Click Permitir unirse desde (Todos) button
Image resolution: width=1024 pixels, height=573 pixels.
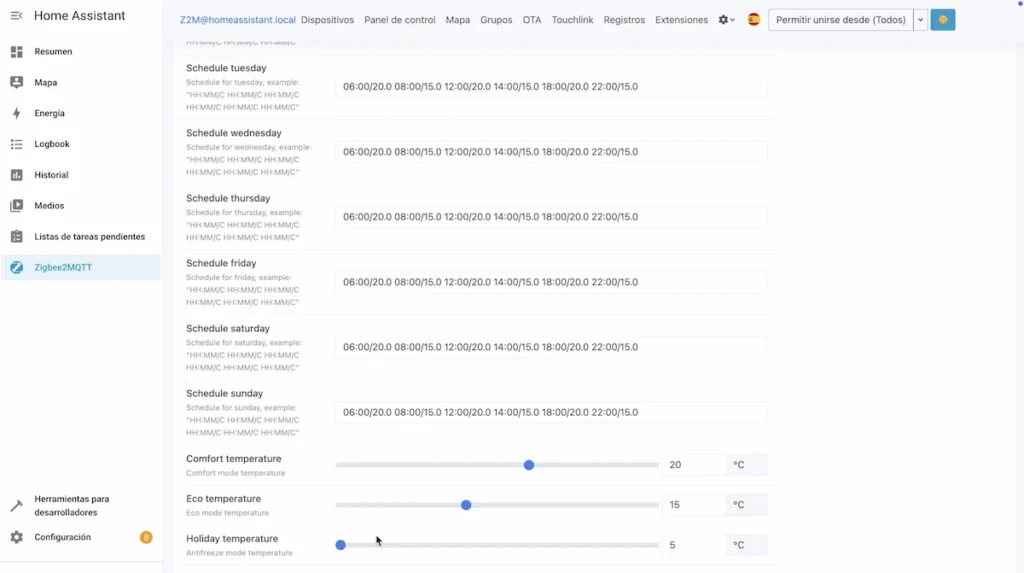pyautogui.click(x=840, y=20)
